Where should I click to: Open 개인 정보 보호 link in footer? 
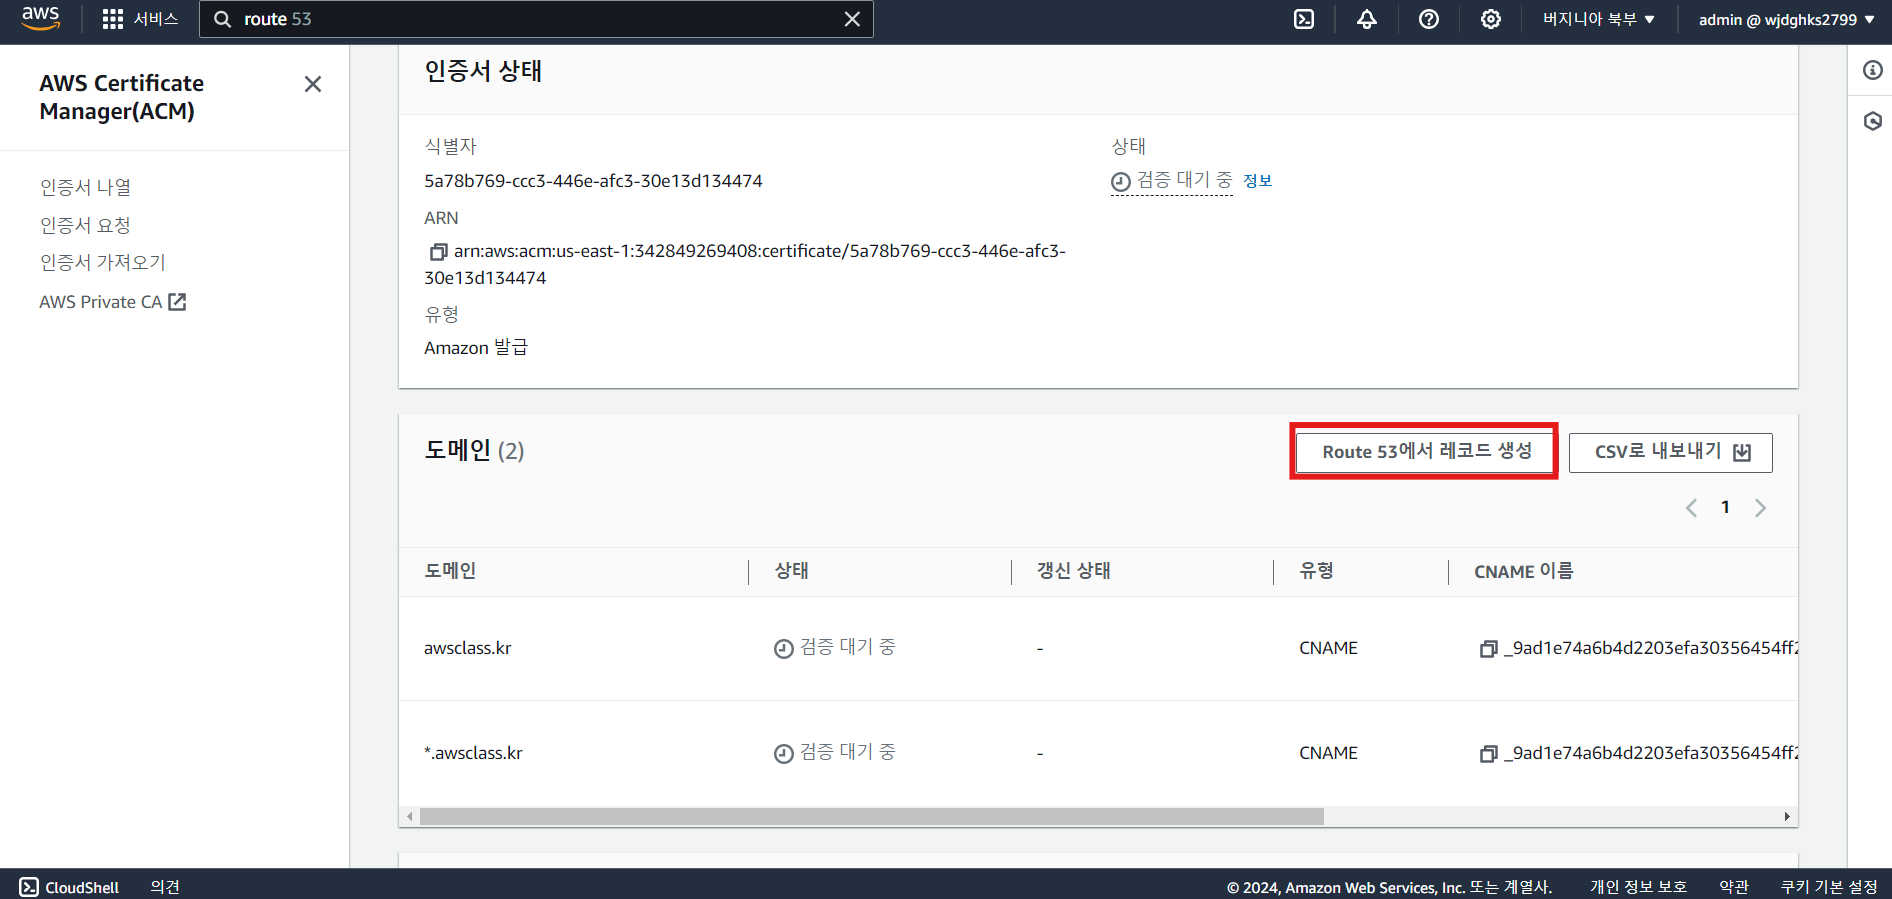pyautogui.click(x=1638, y=887)
